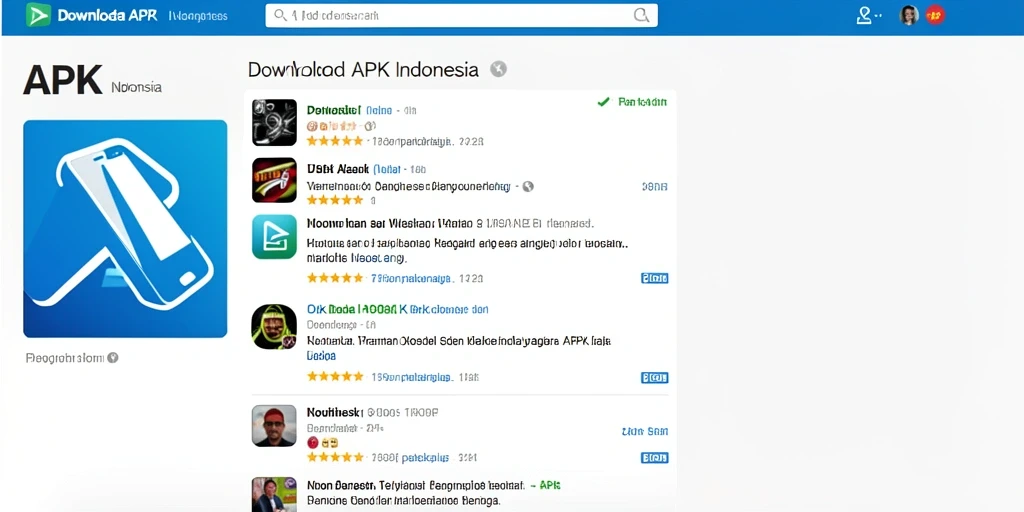Focus the header search input field

[x=461, y=16]
